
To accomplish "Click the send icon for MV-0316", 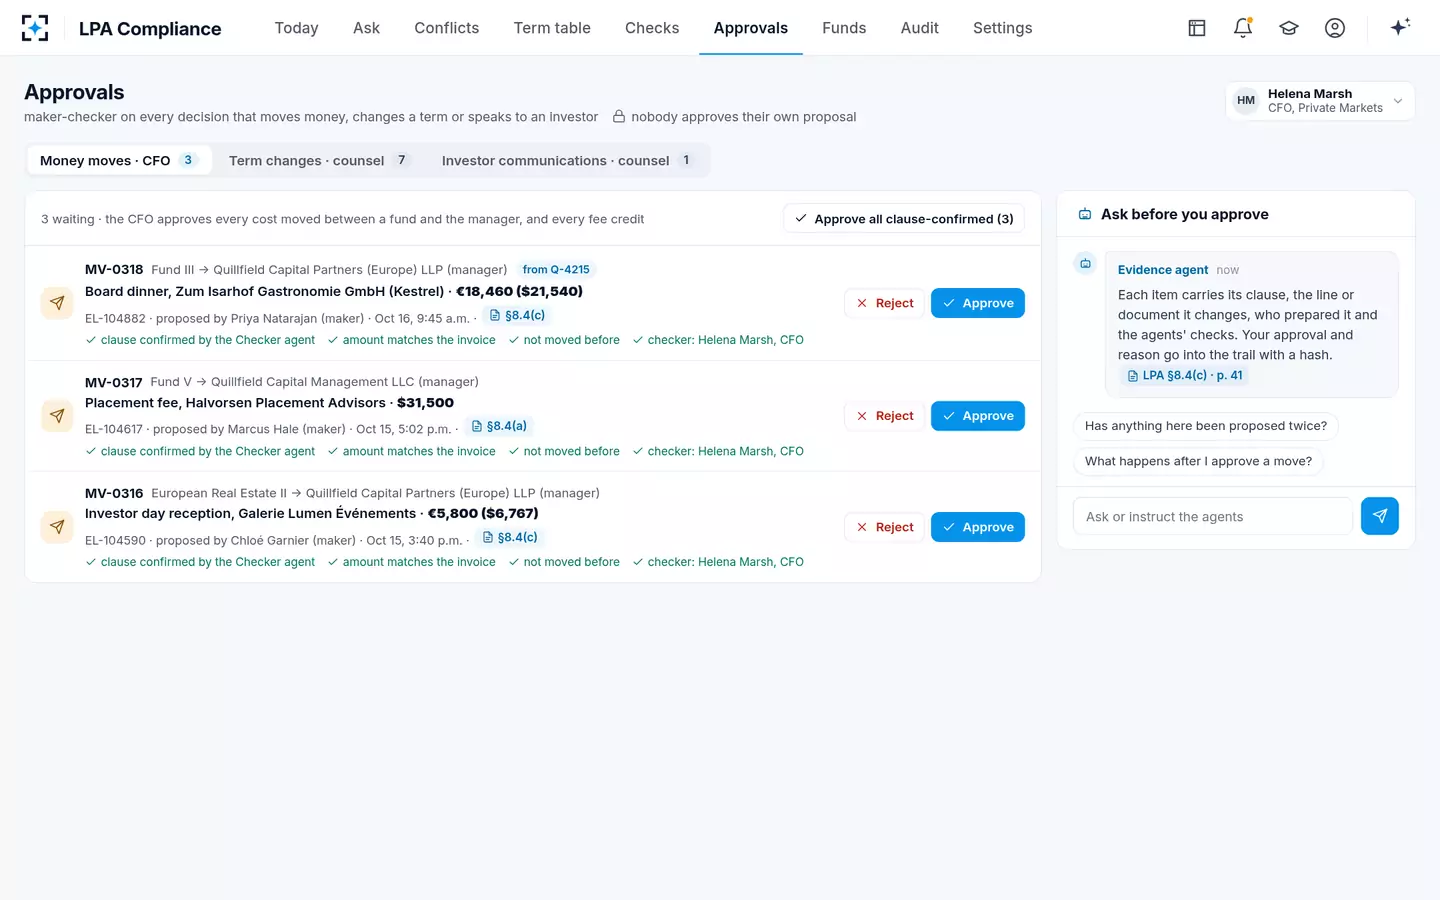I will pyautogui.click(x=57, y=527).
